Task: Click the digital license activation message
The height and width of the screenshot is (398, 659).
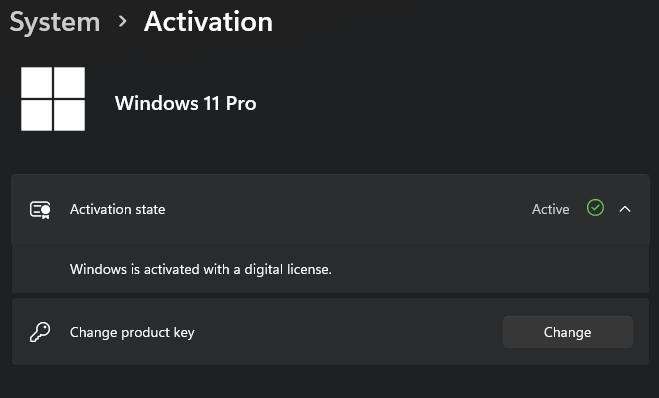Action: pyautogui.click(x=200, y=269)
